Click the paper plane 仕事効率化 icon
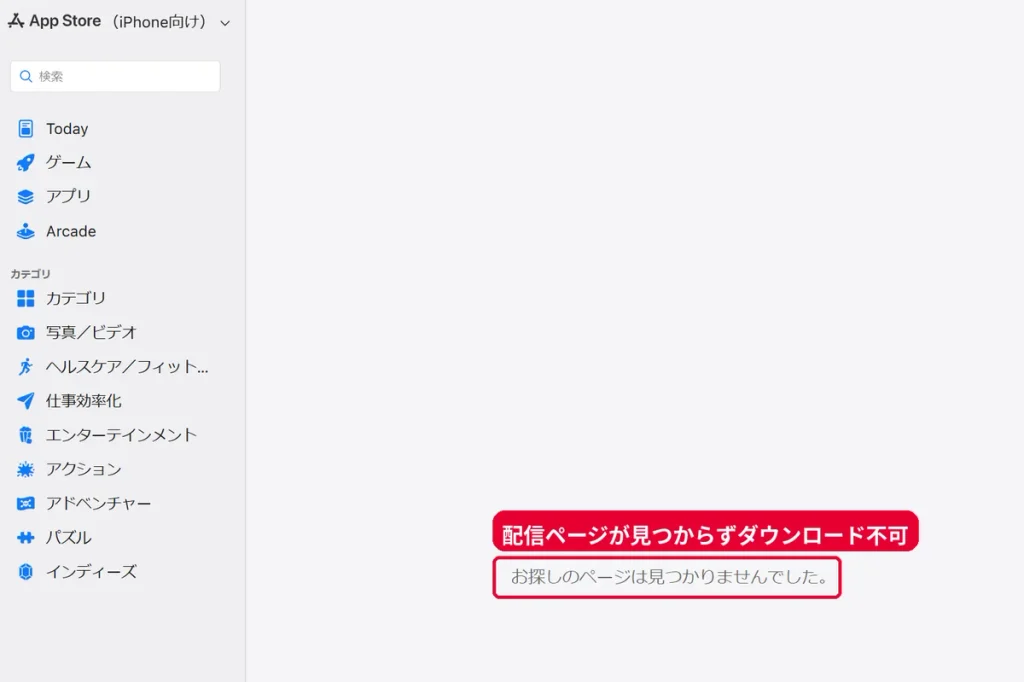 click(x=25, y=400)
